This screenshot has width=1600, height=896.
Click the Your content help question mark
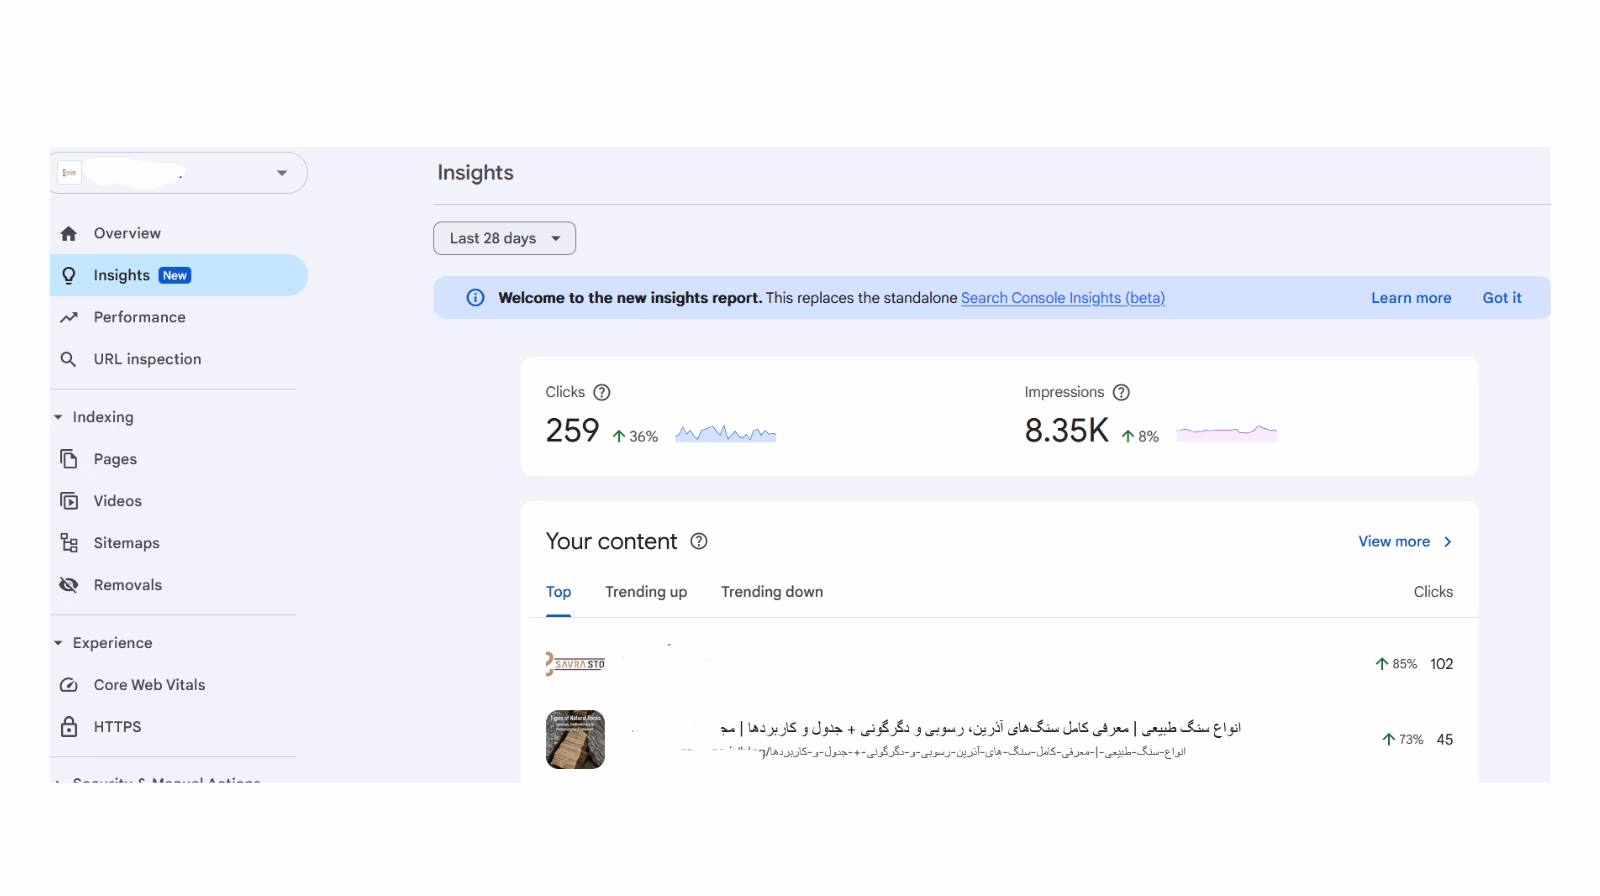(x=697, y=541)
